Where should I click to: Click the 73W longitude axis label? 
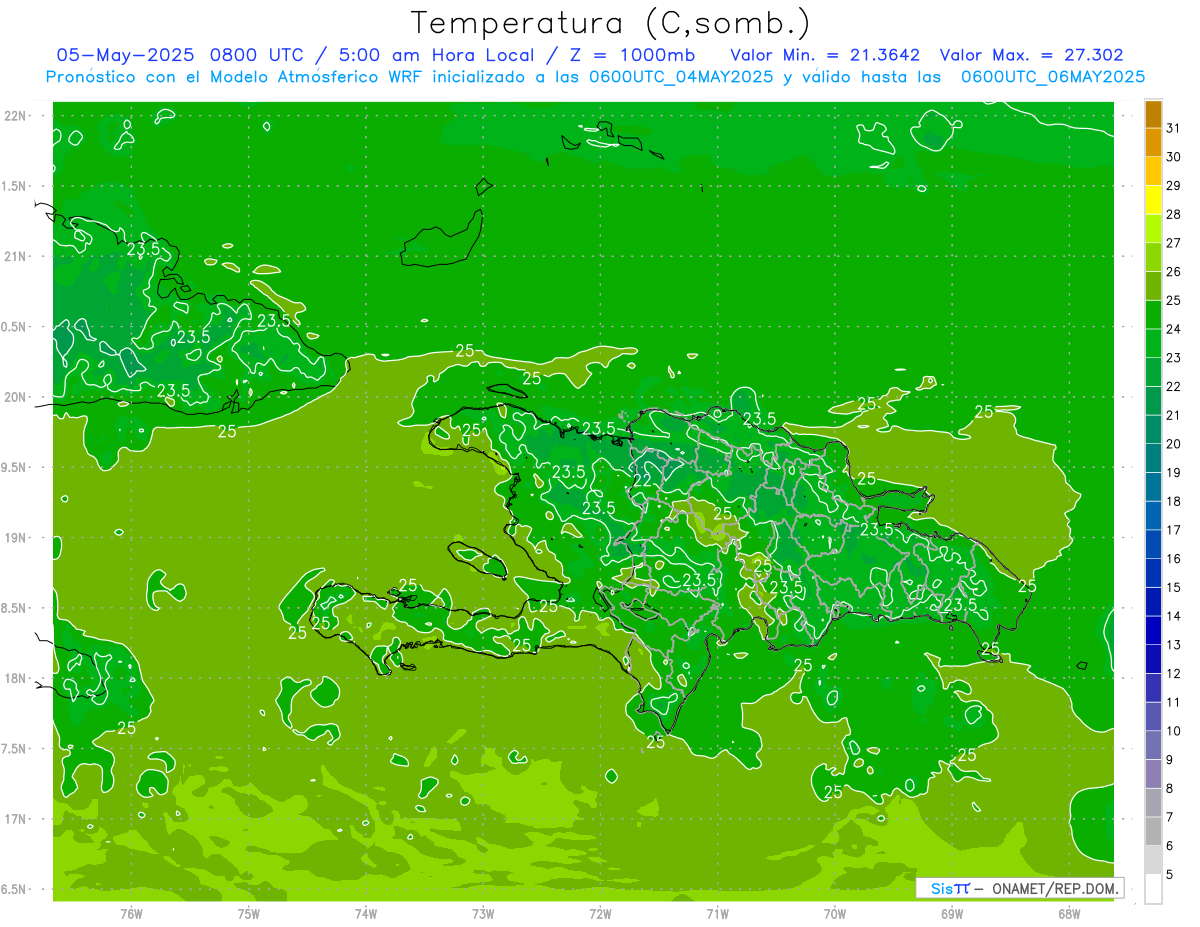483,913
